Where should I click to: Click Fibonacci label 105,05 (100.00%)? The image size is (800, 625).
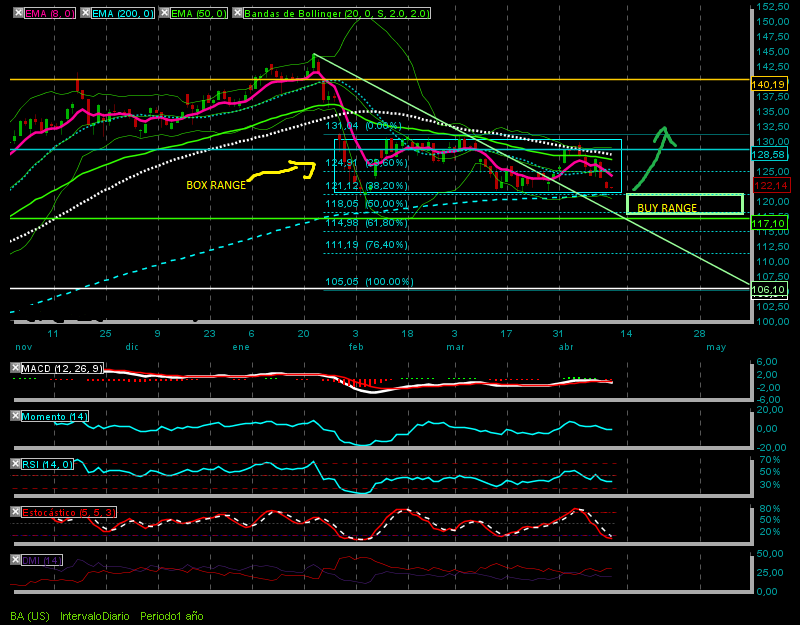coord(369,282)
